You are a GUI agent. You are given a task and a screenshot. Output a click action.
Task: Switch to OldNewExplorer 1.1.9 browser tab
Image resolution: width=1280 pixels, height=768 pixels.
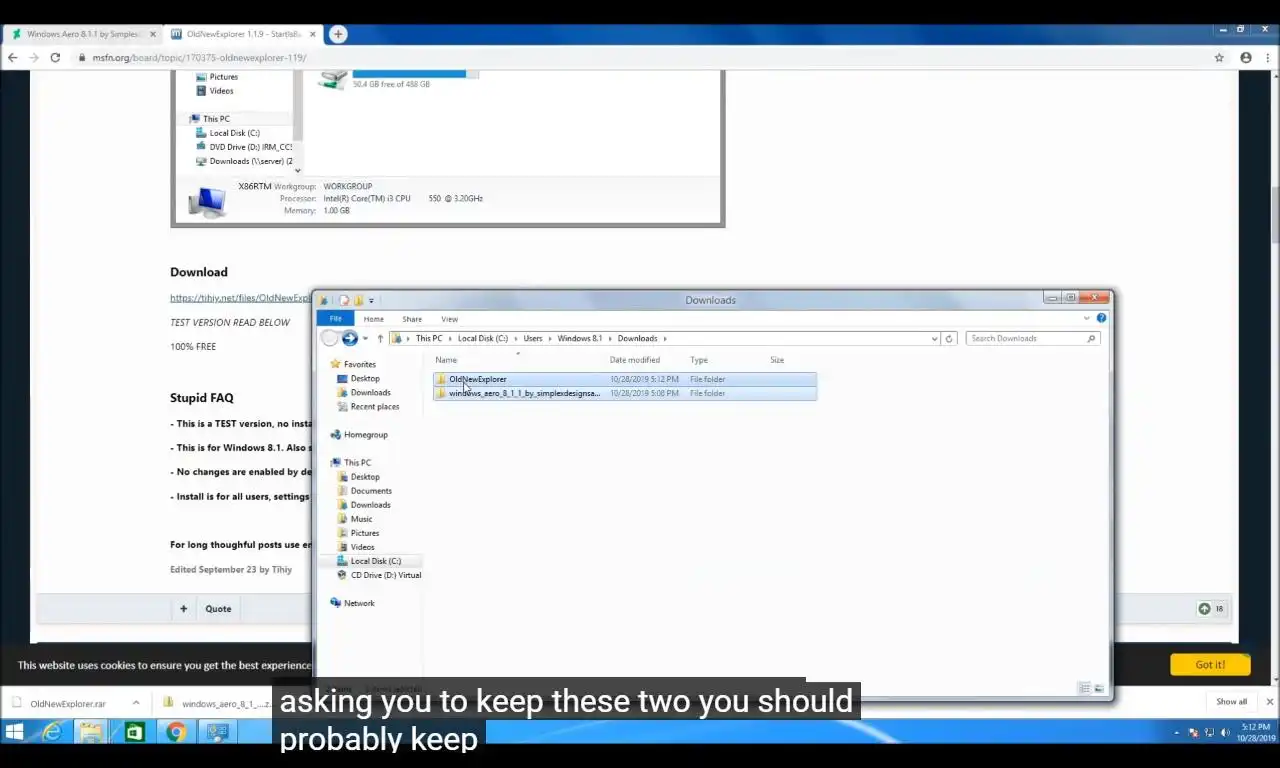244,34
